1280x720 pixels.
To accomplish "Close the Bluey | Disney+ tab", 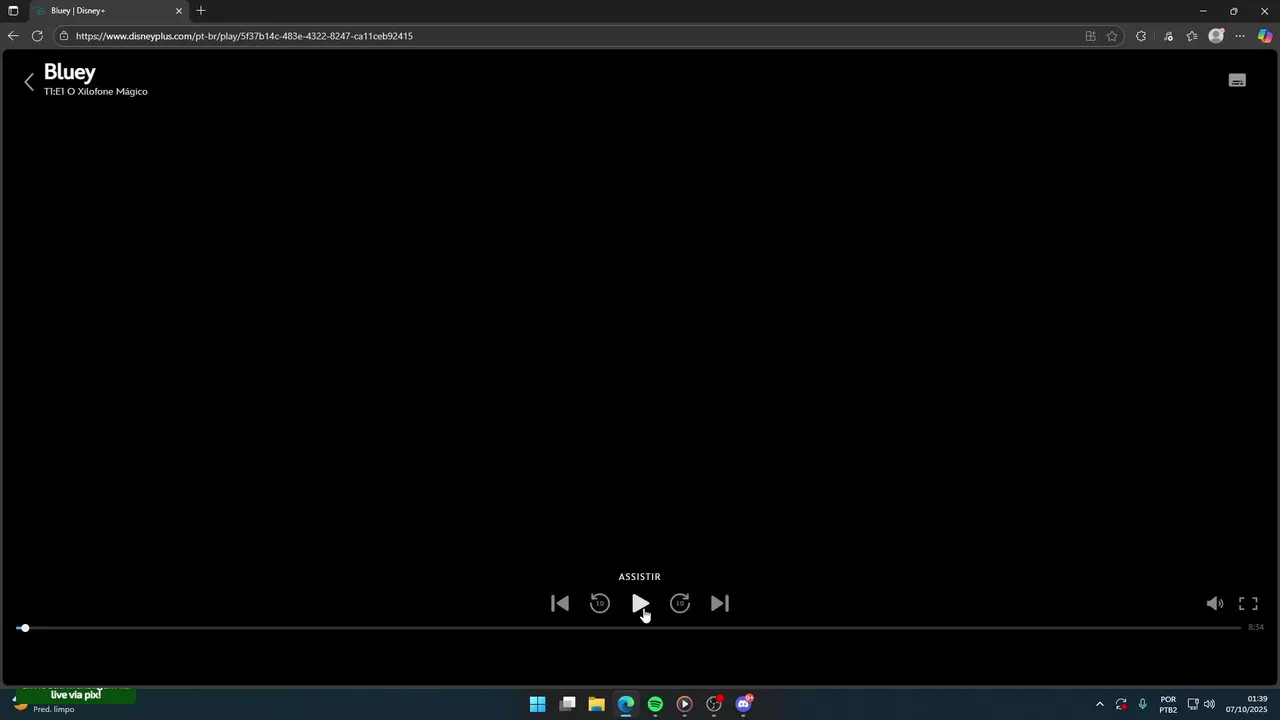I will [179, 11].
